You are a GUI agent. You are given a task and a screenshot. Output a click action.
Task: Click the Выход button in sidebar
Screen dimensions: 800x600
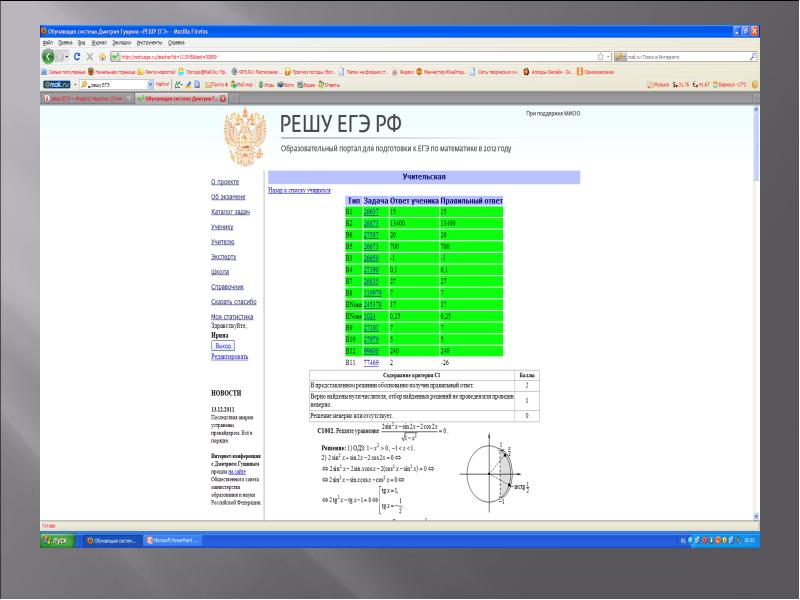pos(224,345)
